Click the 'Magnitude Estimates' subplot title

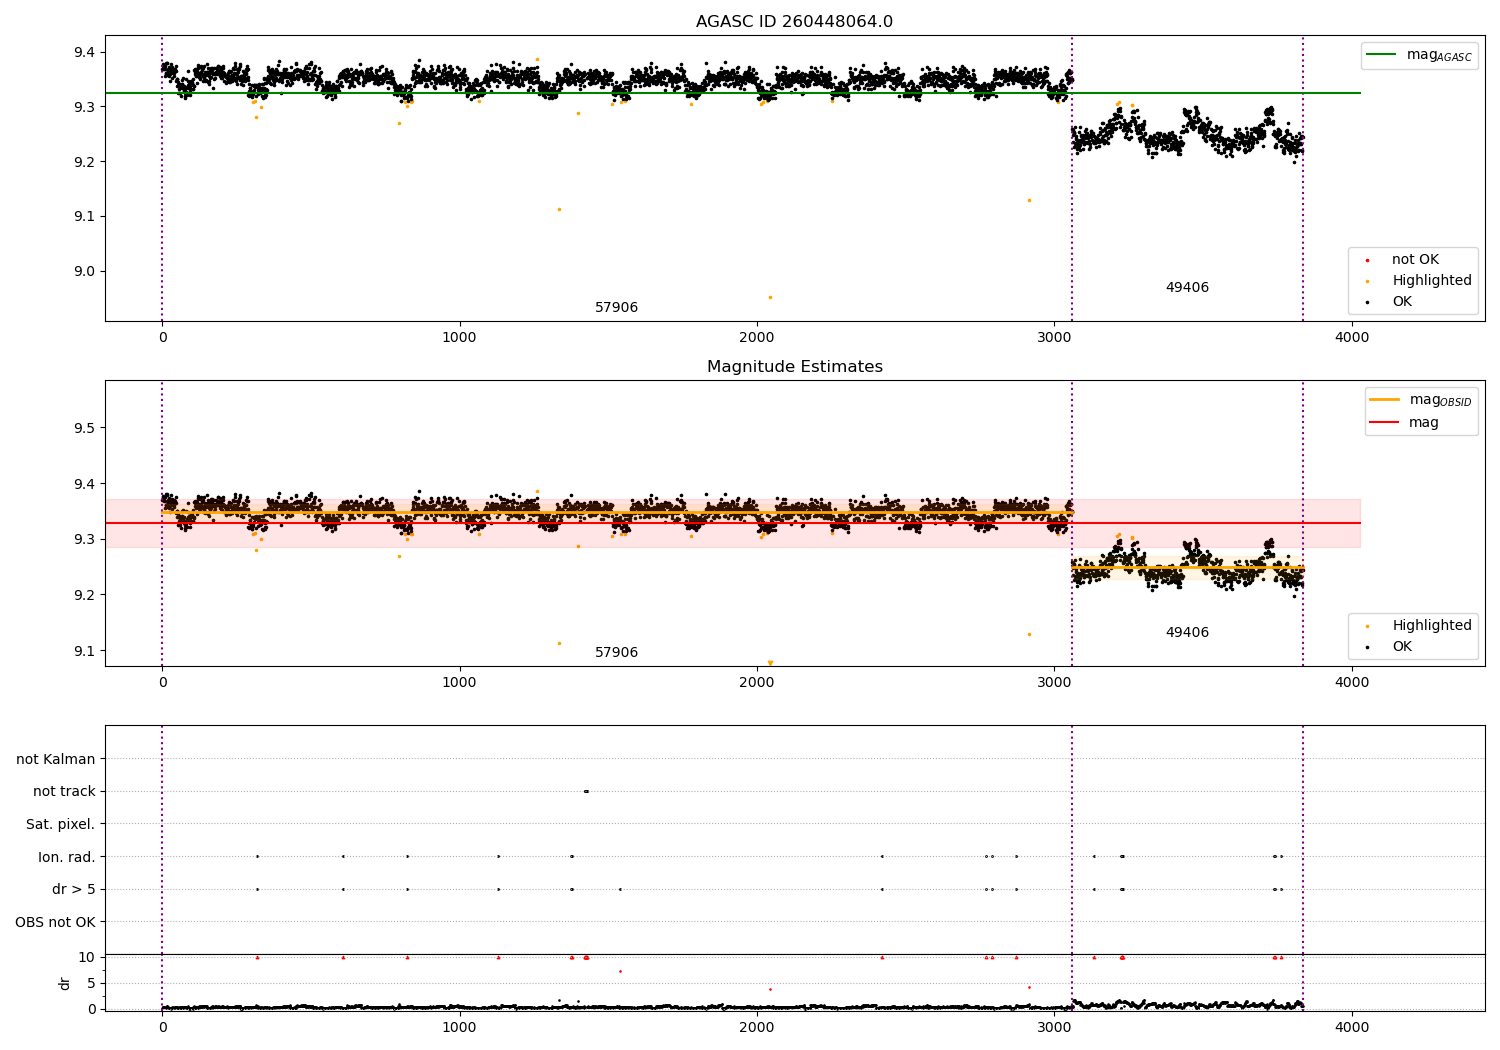point(794,367)
